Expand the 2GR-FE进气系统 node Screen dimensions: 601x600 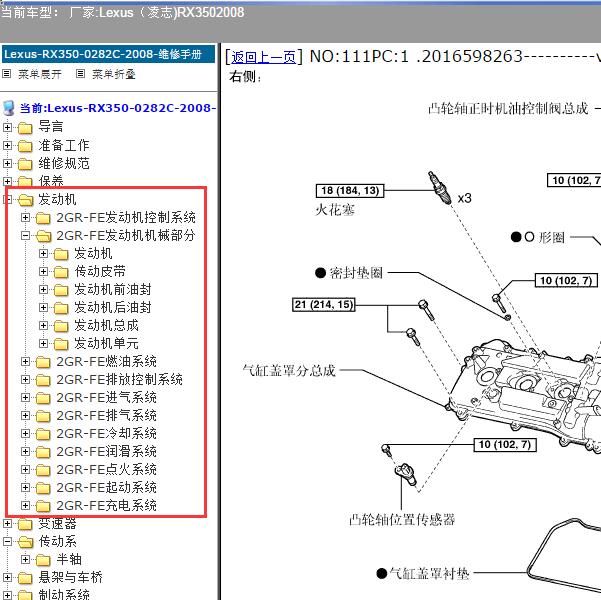25,398
